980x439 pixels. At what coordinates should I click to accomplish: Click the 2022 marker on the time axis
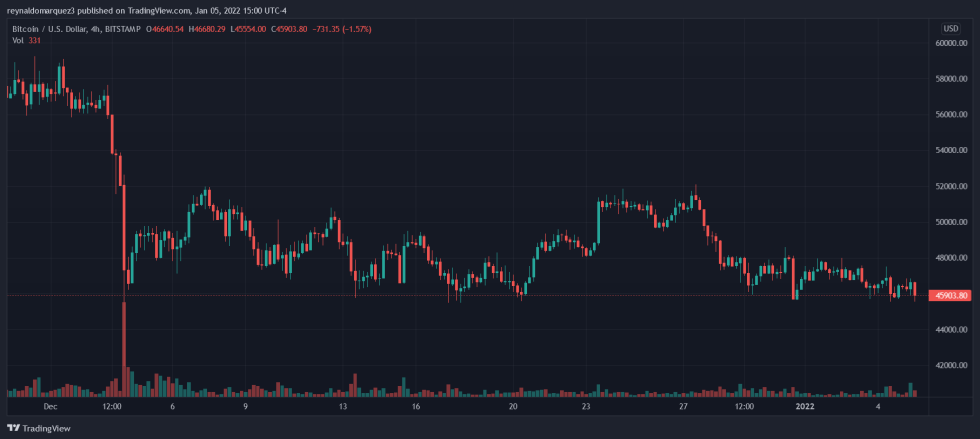click(x=804, y=407)
